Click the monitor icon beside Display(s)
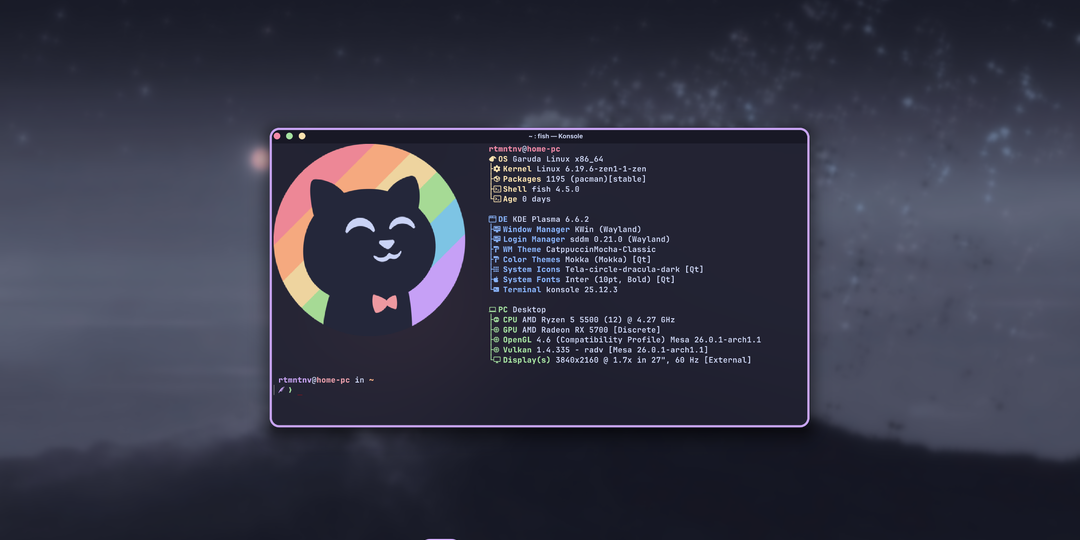This screenshot has width=1080, height=540. tap(497, 360)
